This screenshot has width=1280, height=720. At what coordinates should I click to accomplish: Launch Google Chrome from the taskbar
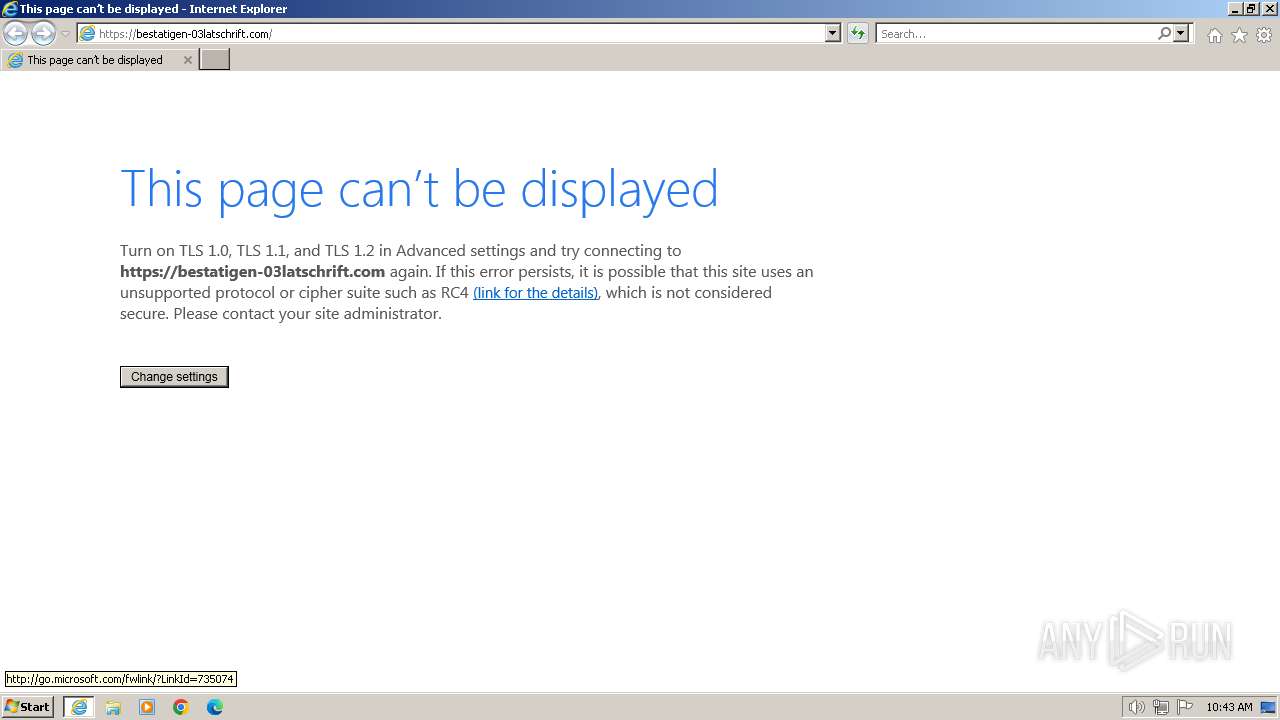coord(181,707)
